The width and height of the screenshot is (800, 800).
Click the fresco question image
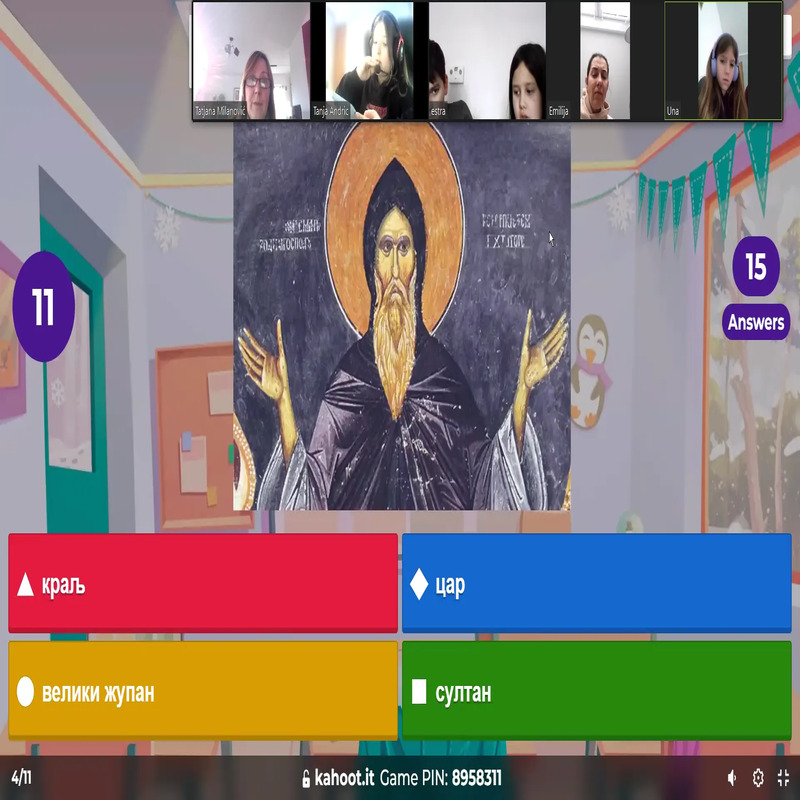coord(402,315)
